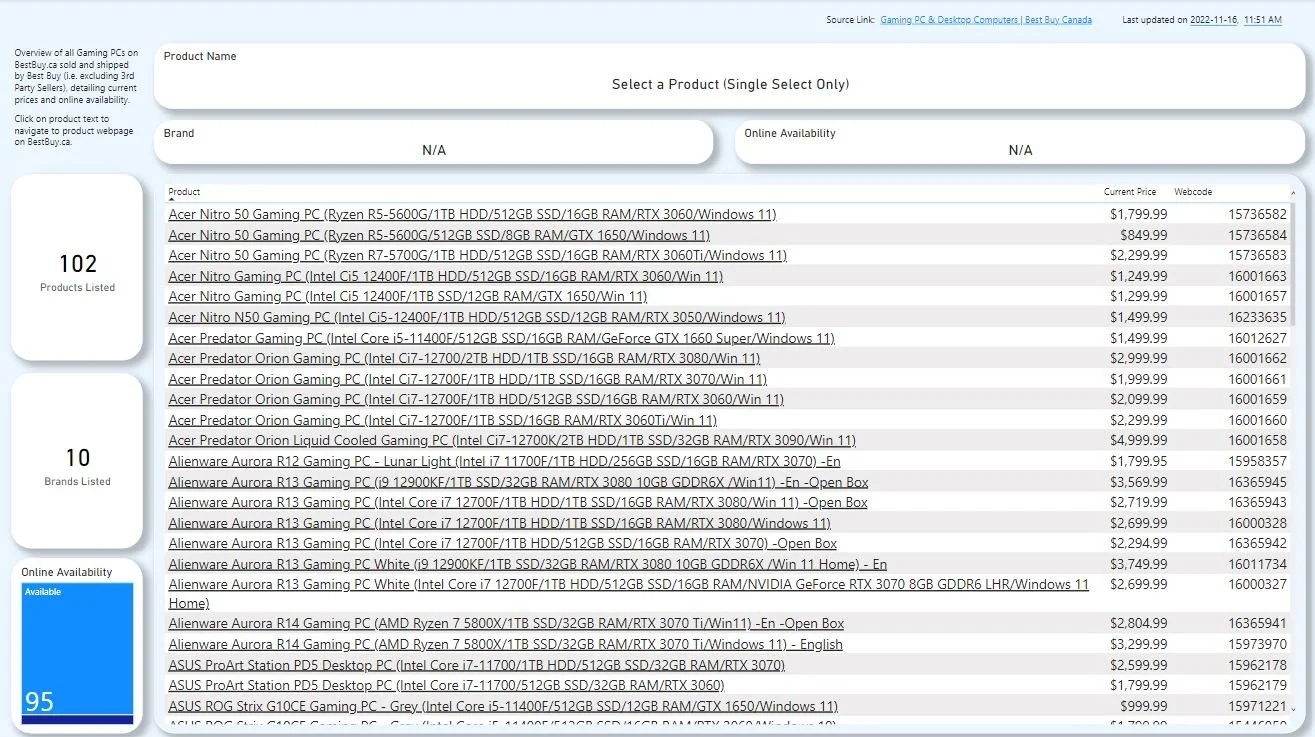Open Acer Predator Orion 512GB SSD RTX 3060 link
Image resolution: width=1315 pixels, height=737 pixels.
476,399
